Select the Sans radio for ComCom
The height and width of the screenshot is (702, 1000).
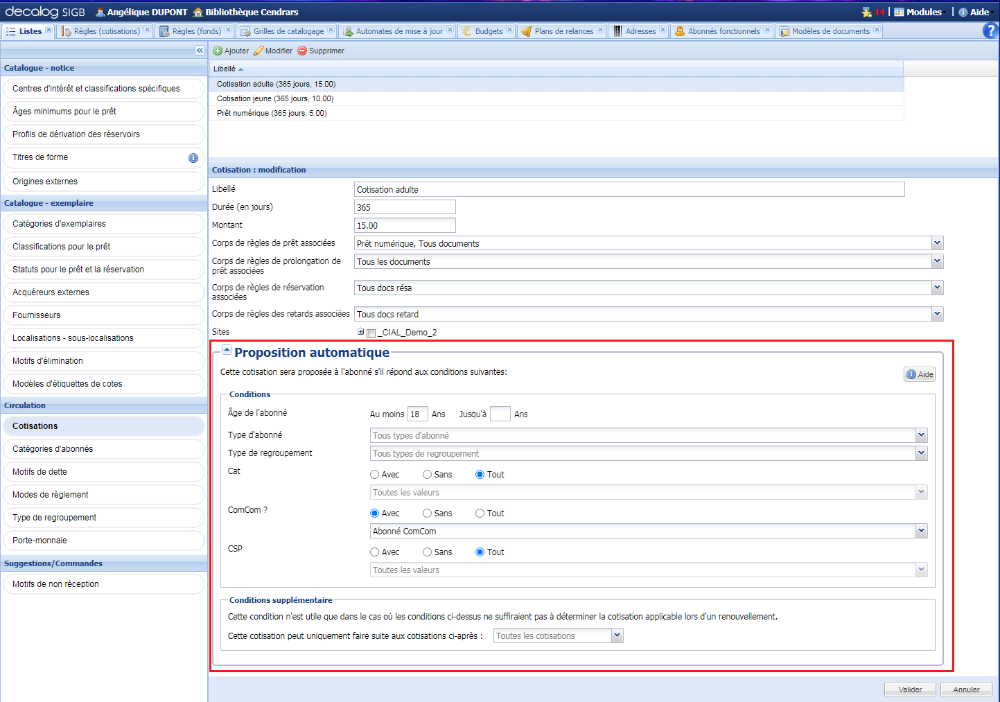point(428,513)
